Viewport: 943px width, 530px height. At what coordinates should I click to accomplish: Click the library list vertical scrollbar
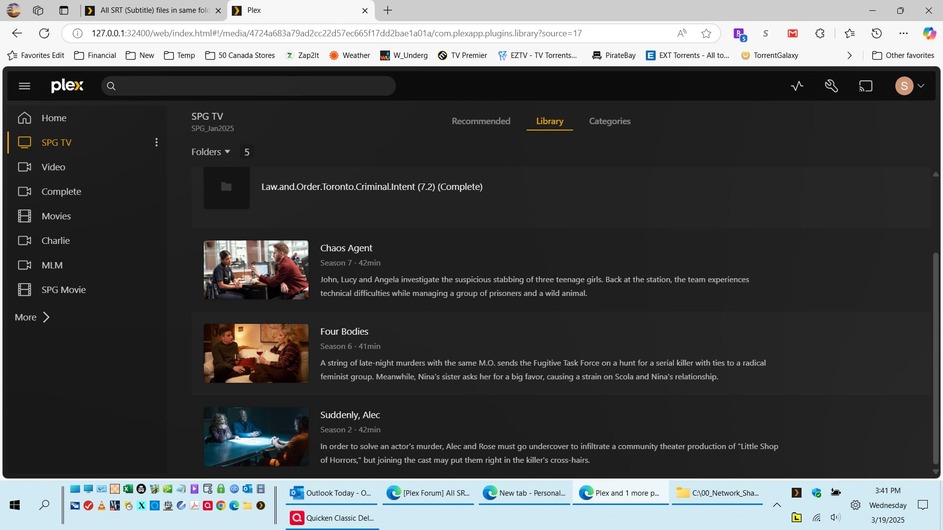click(935, 358)
